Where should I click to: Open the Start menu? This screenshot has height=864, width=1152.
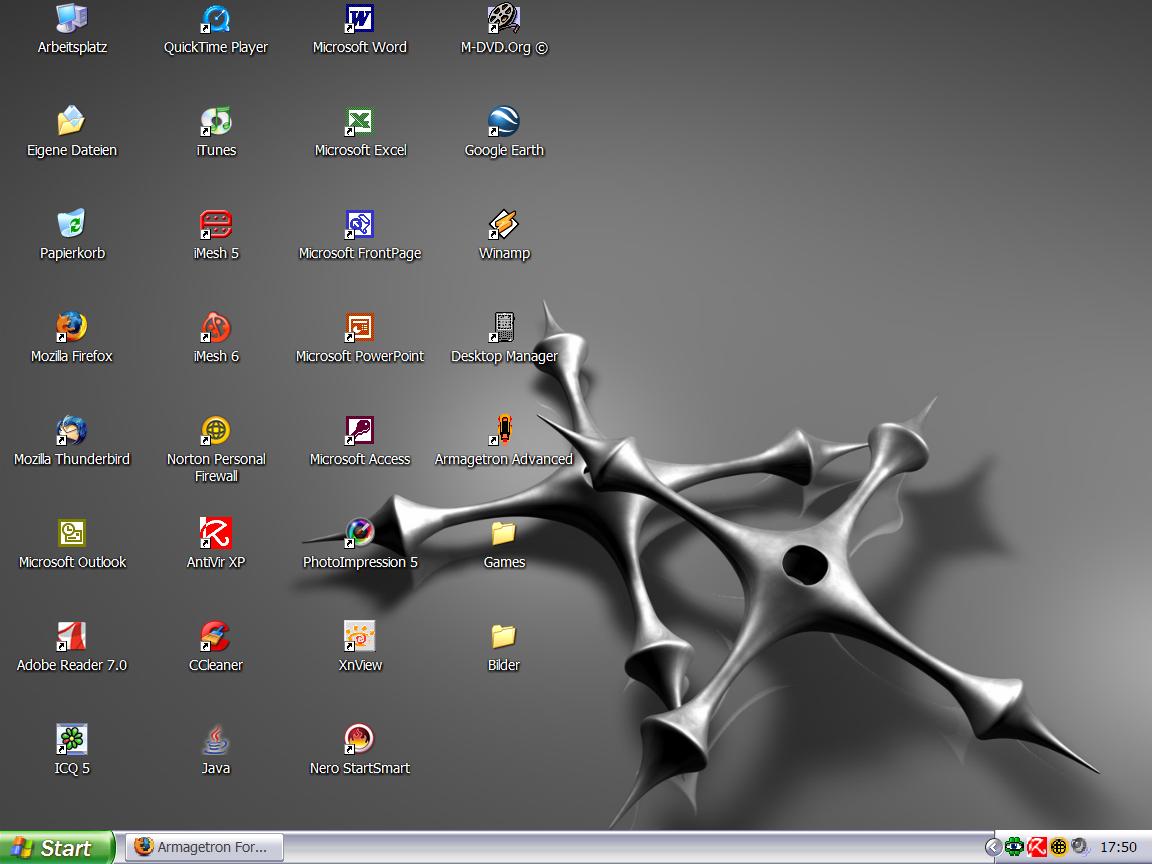pos(56,848)
